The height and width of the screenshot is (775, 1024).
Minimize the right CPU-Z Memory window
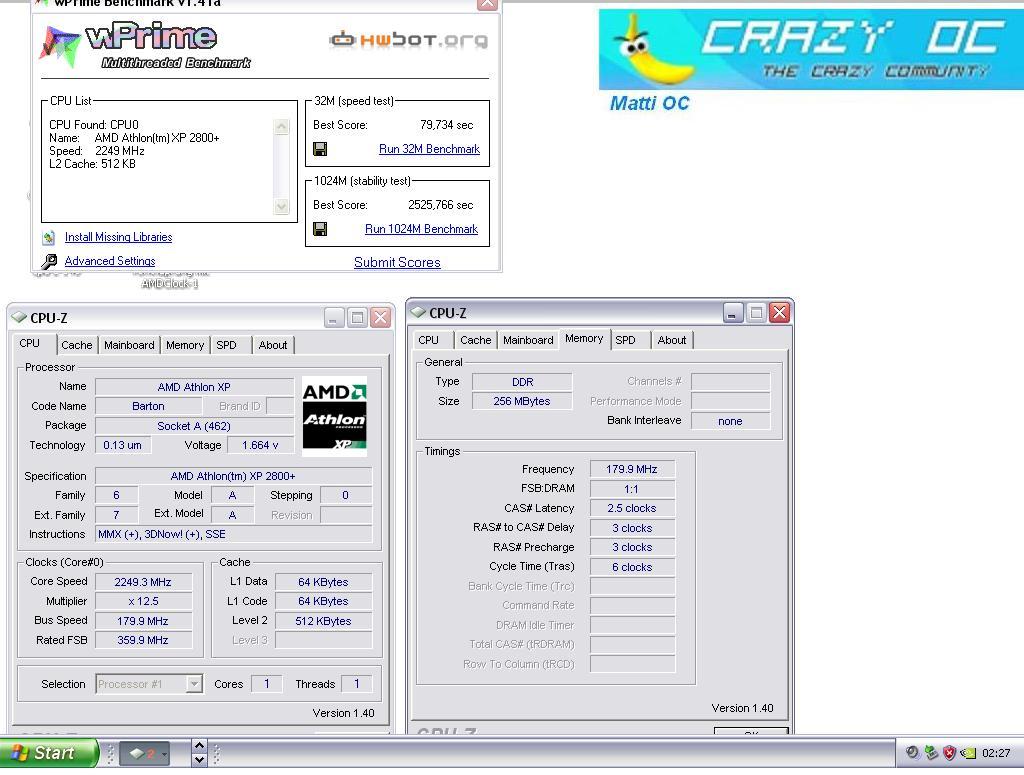click(733, 313)
